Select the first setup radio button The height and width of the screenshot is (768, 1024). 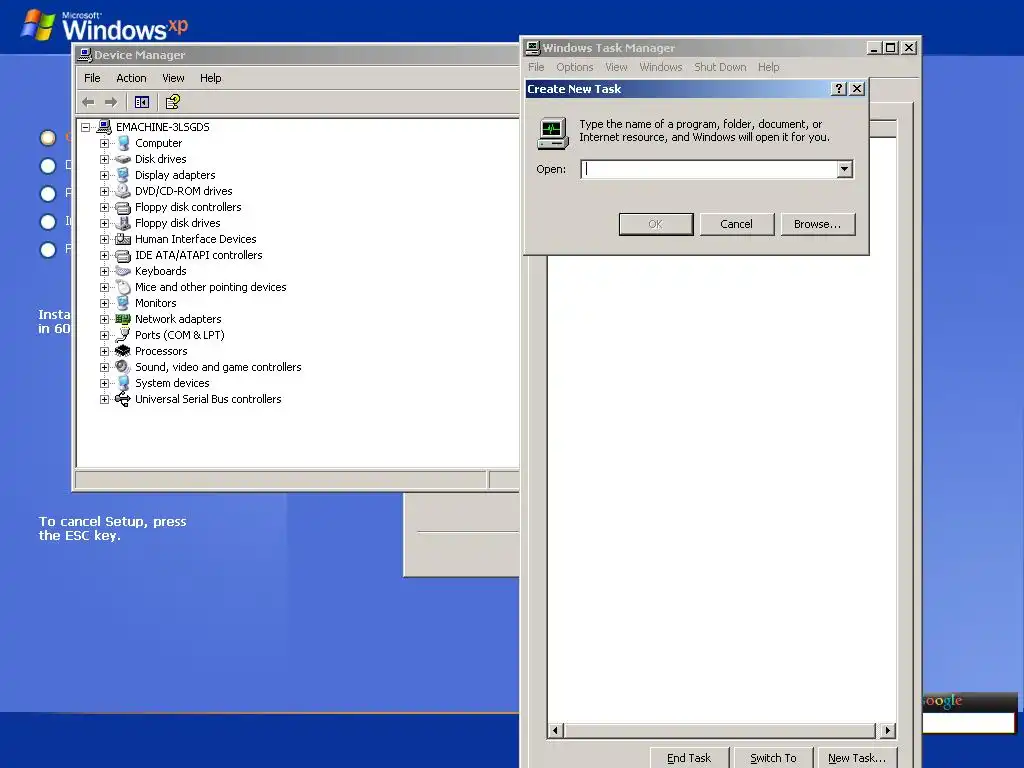point(48,138)
